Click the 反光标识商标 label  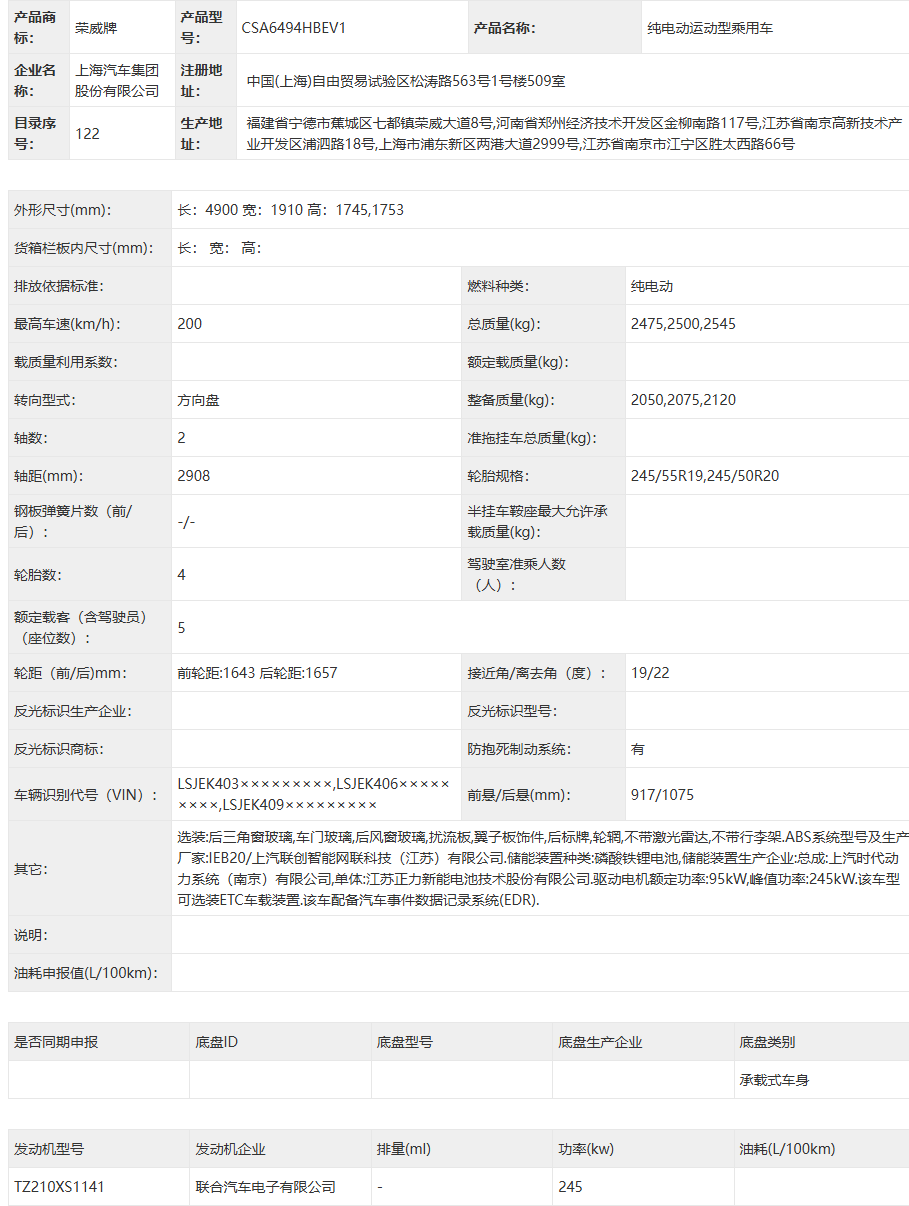coord(59,749)
